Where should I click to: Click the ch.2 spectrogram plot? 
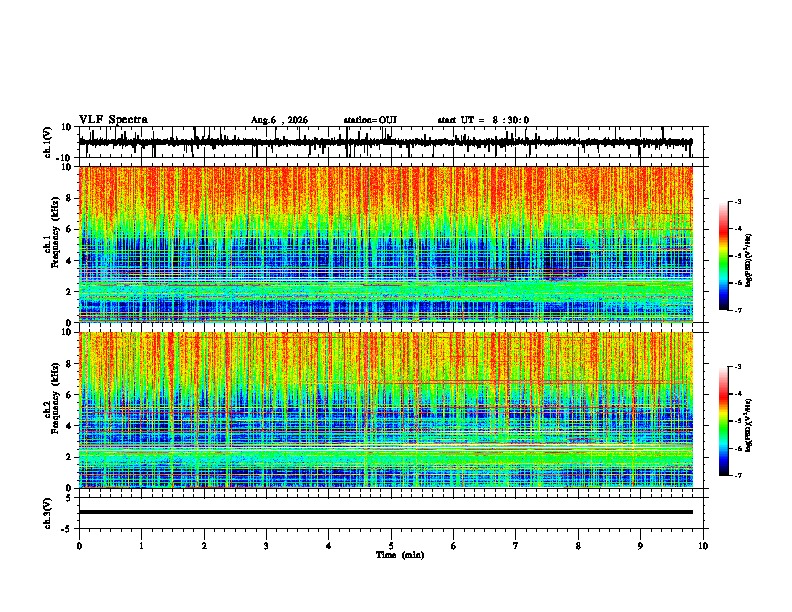click(x=386, y=410)
